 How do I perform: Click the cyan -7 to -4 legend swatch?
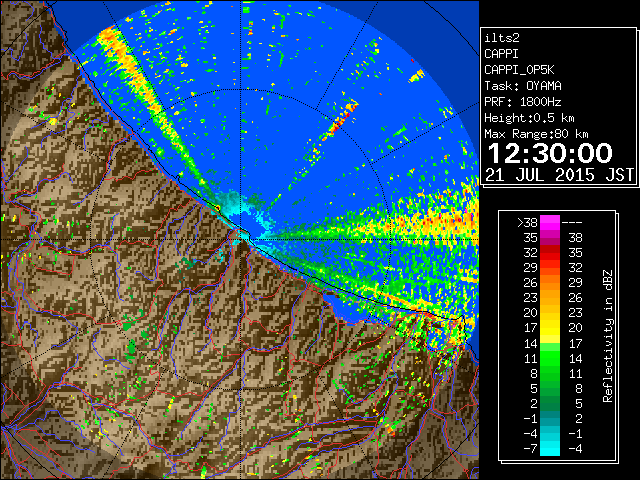coord(549,448)
